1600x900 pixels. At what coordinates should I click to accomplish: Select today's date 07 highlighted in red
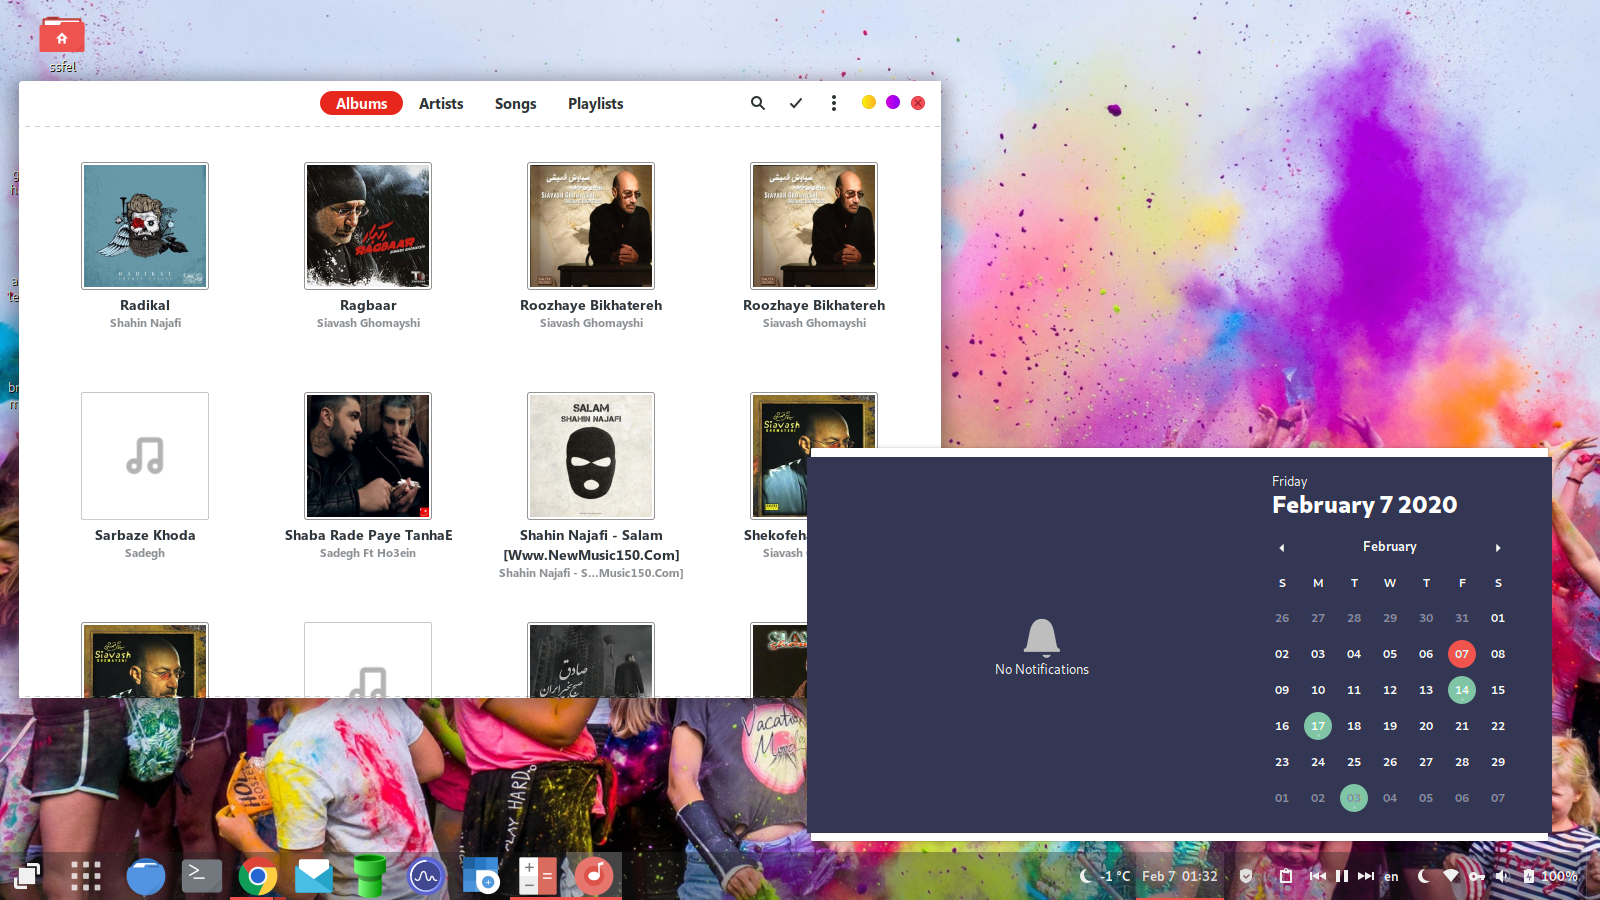click(1462, 654)
